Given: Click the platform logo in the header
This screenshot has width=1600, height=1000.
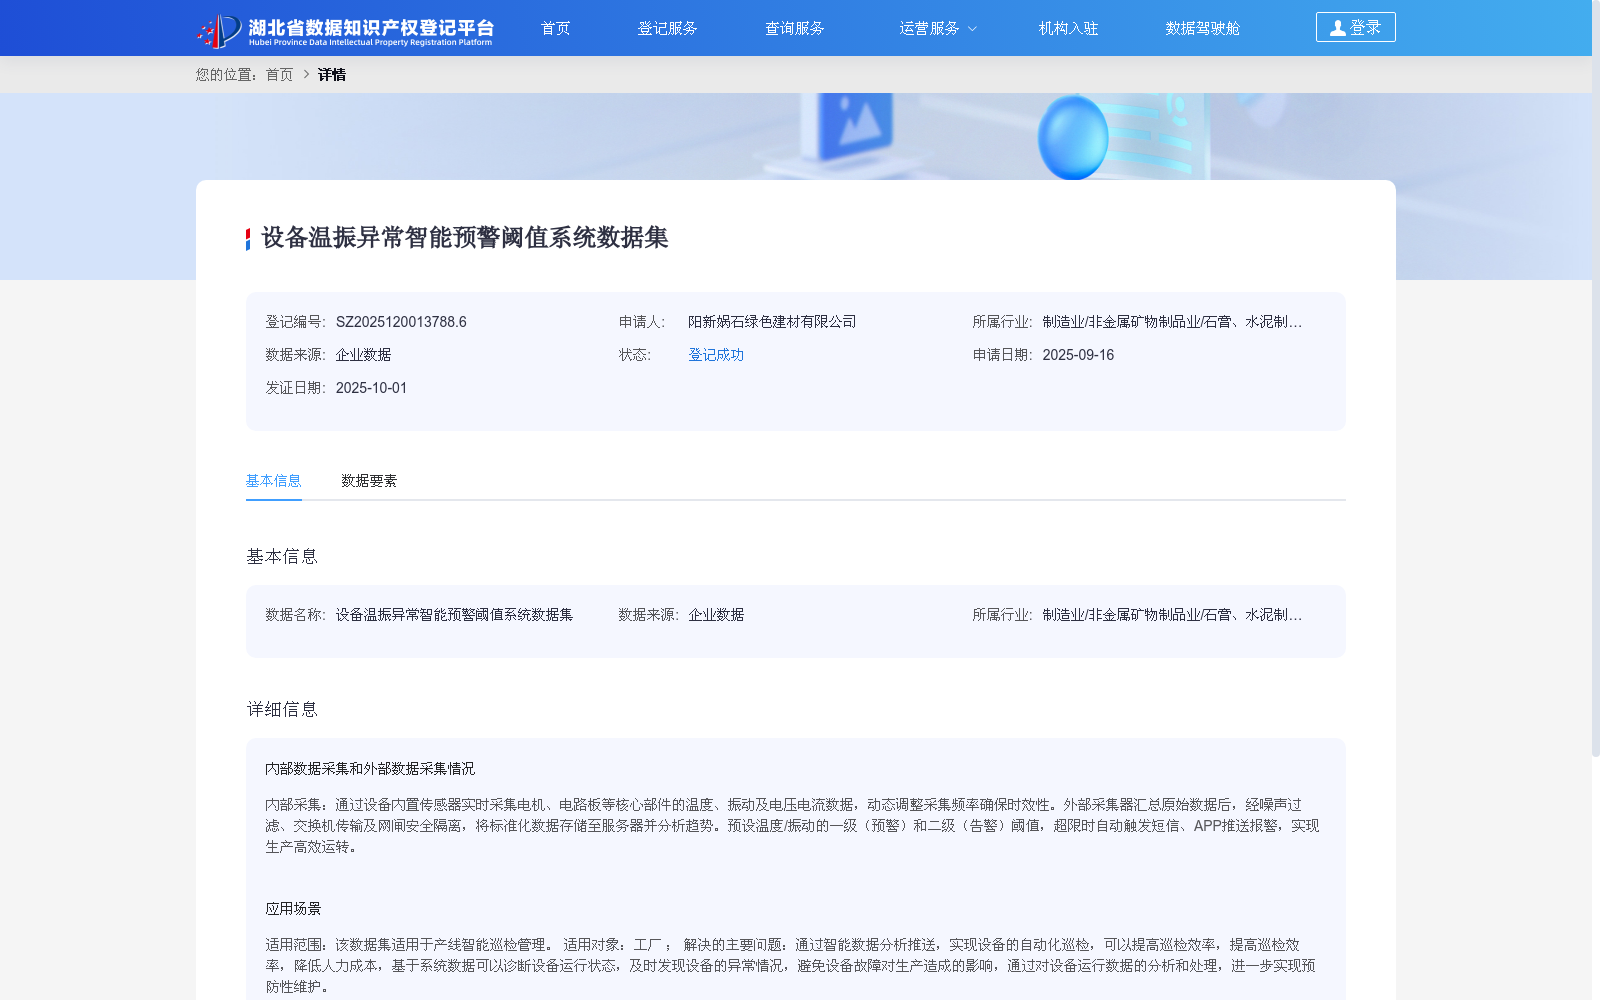Looking at the screenshot, I should tap(345, 30).
